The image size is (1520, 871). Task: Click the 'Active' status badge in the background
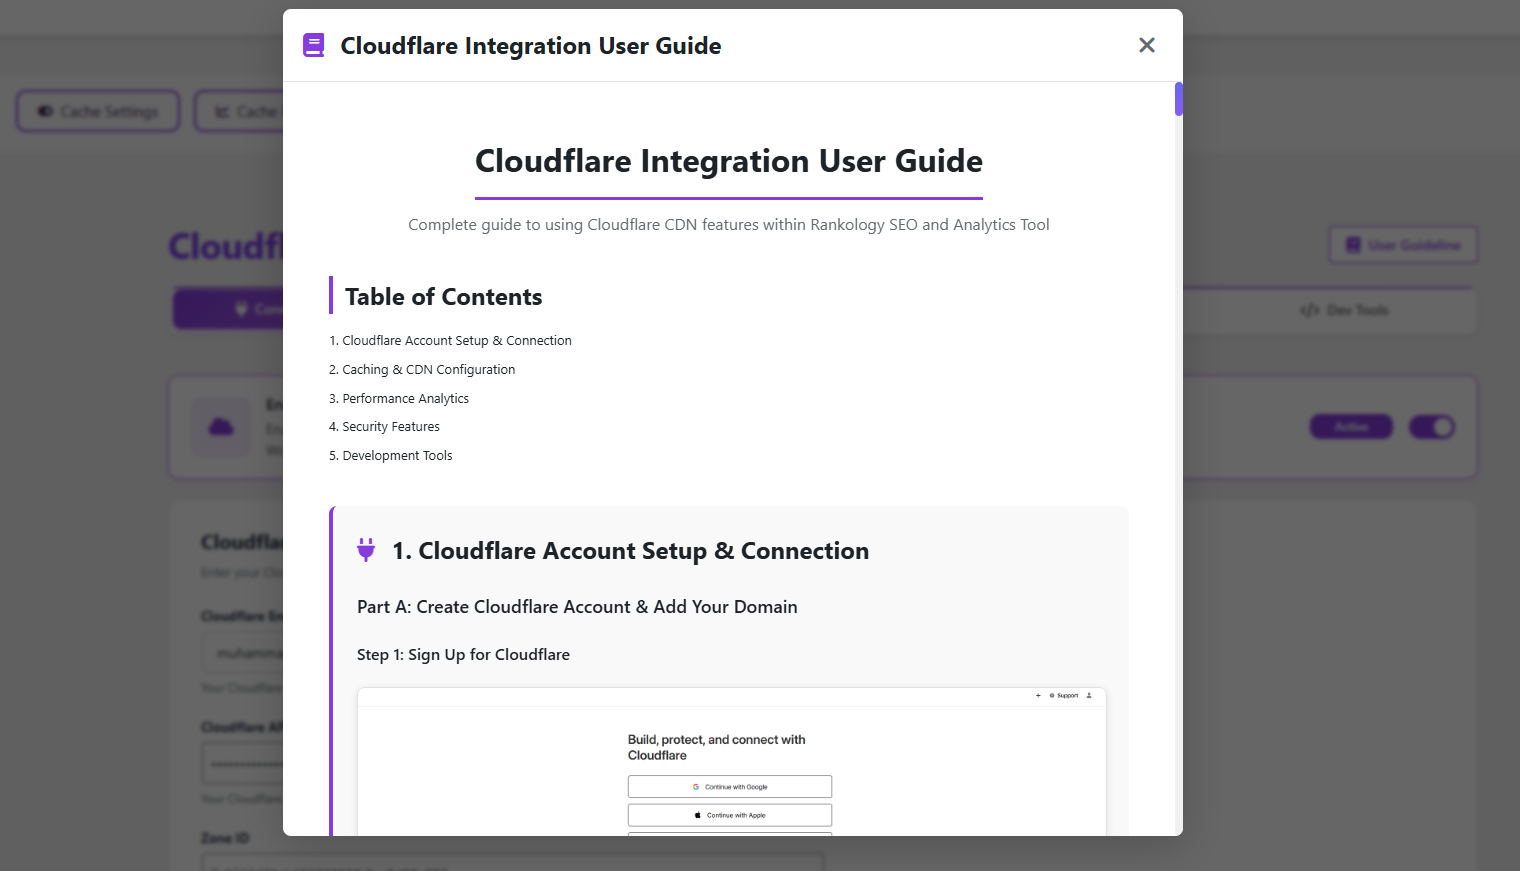coord(1351,427)
